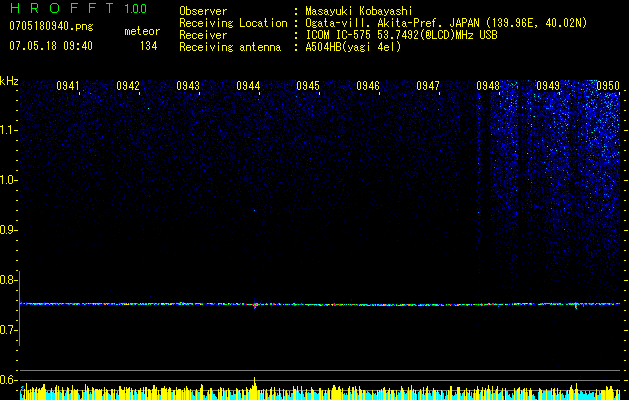The image size is (629, 400).
Task: Click the 0946 time marker
Action: [x=368, y=86]
